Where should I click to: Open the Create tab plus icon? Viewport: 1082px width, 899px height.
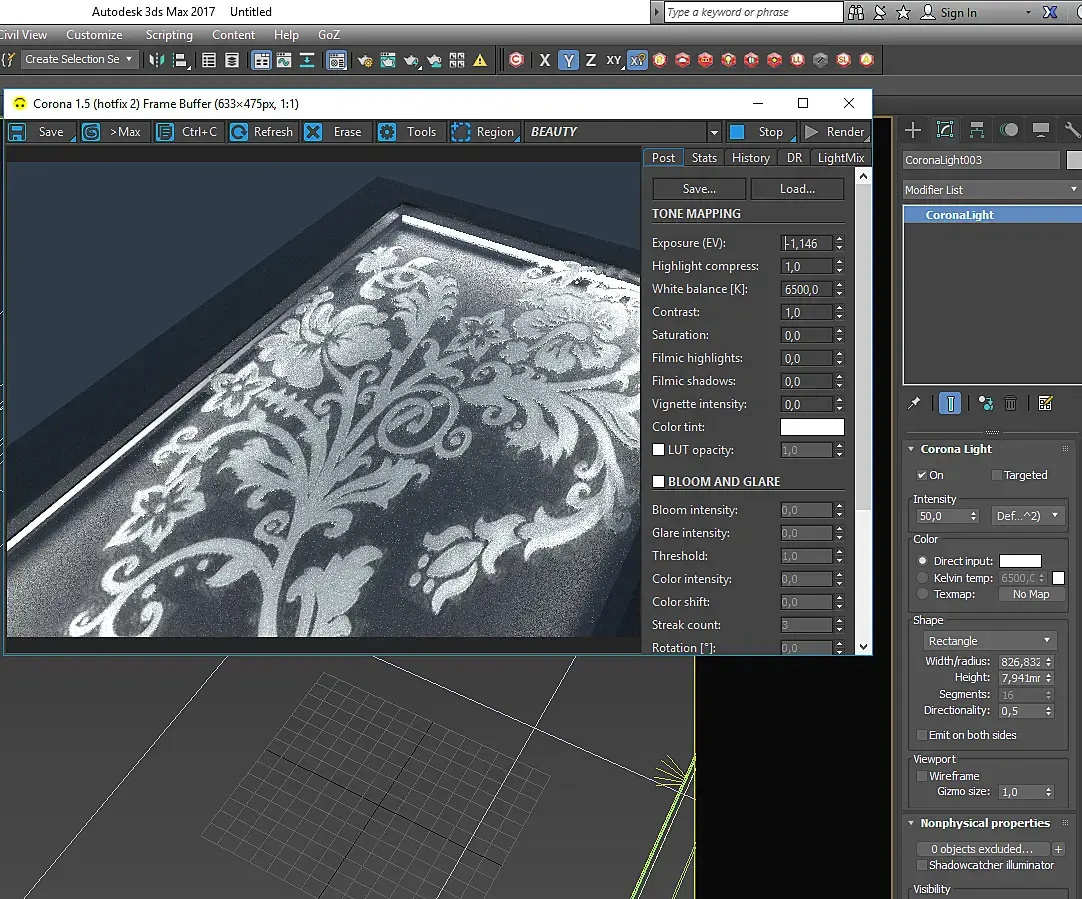point(913,130)
